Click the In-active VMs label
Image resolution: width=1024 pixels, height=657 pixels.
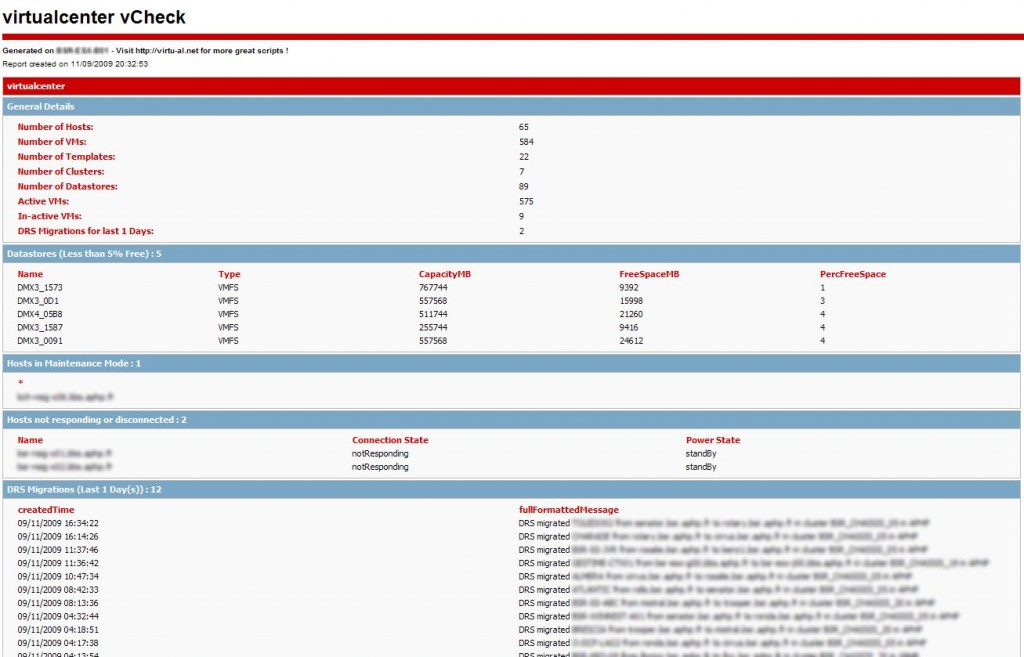[x=50, y=216]
